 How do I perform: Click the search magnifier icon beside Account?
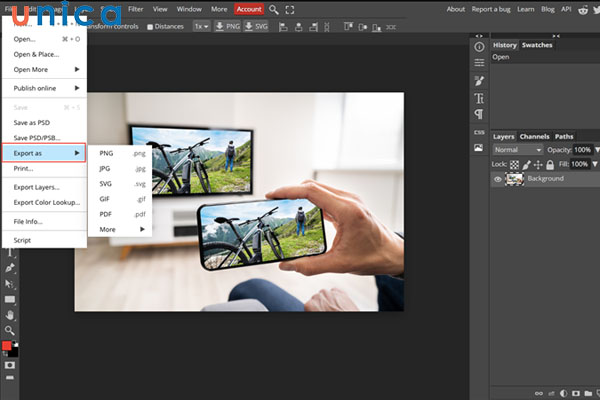coord(272,9)
